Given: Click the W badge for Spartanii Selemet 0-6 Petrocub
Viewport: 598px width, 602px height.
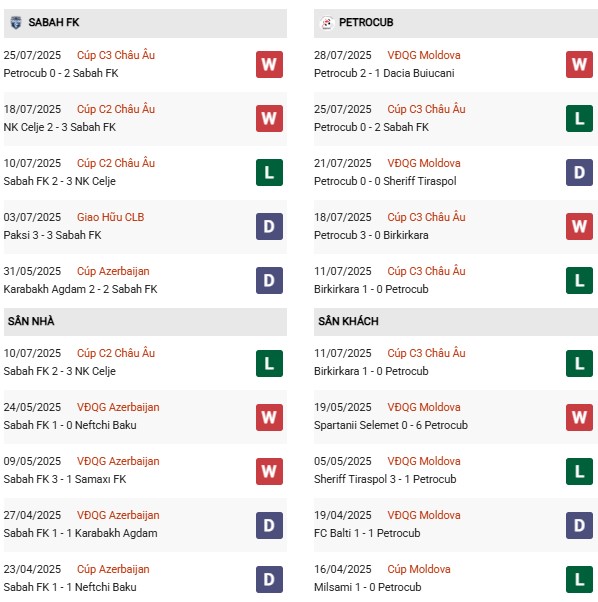Looking at the screenshot, I should click(579, 417).
